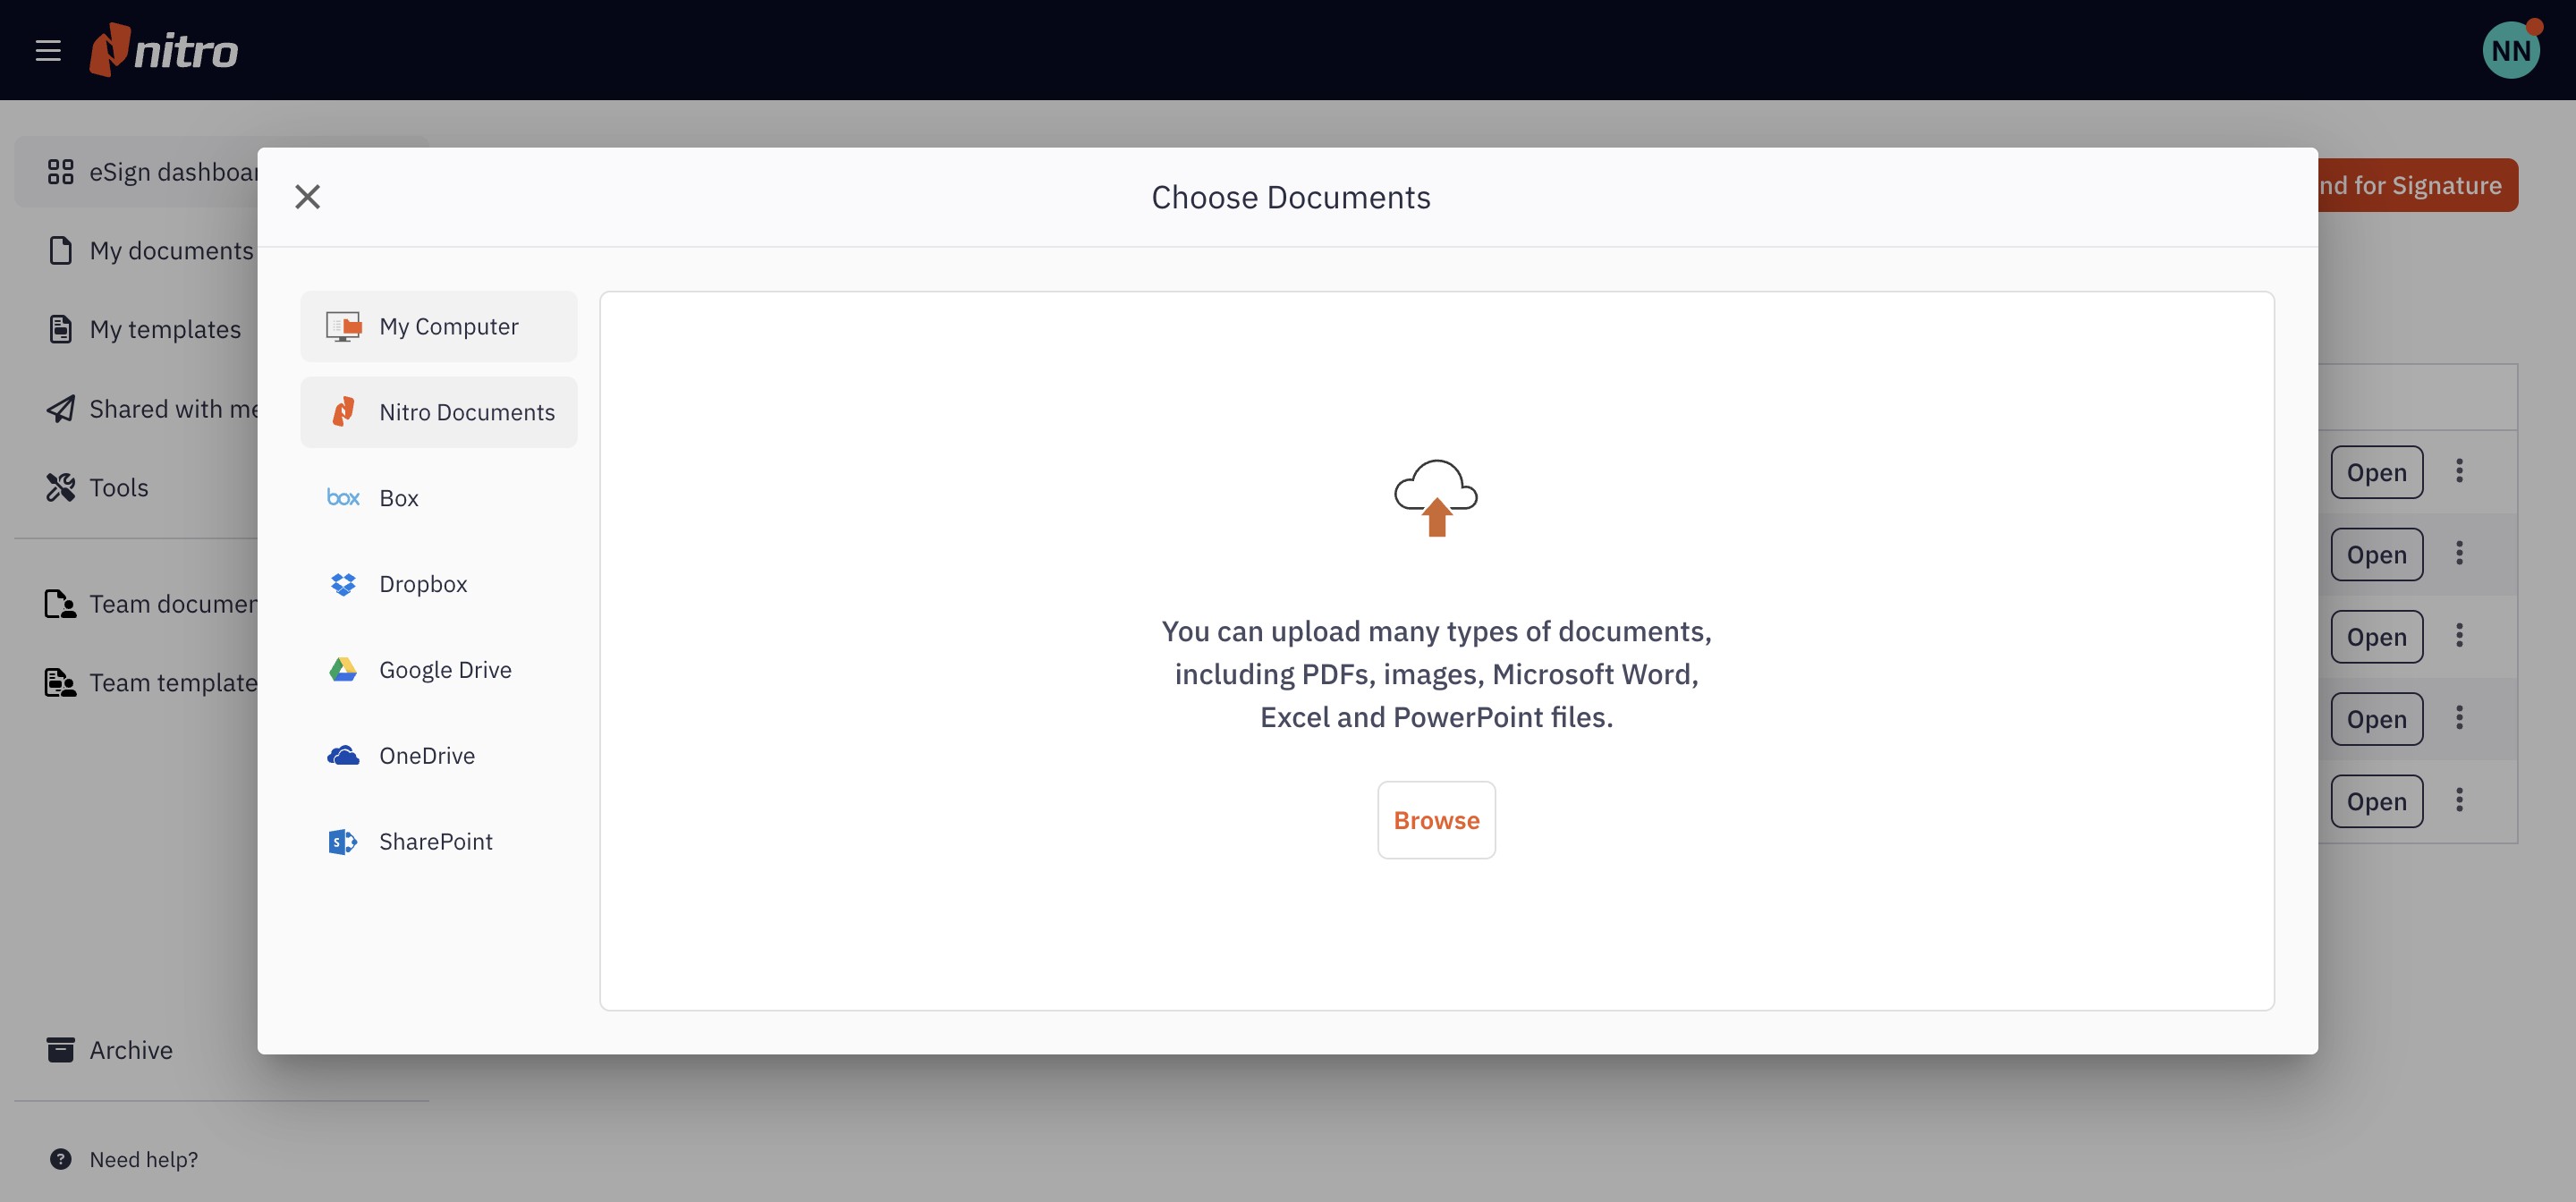Image resolution: width=2576 pixels, height=1202 pixels.
Task: Click the Box logo icon
Action: pos(343,498)
